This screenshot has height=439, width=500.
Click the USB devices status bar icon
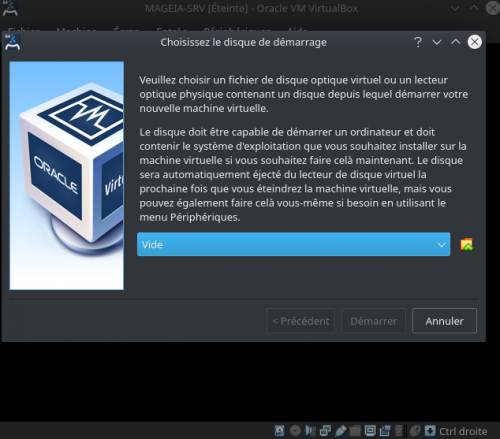pos(340,431)
